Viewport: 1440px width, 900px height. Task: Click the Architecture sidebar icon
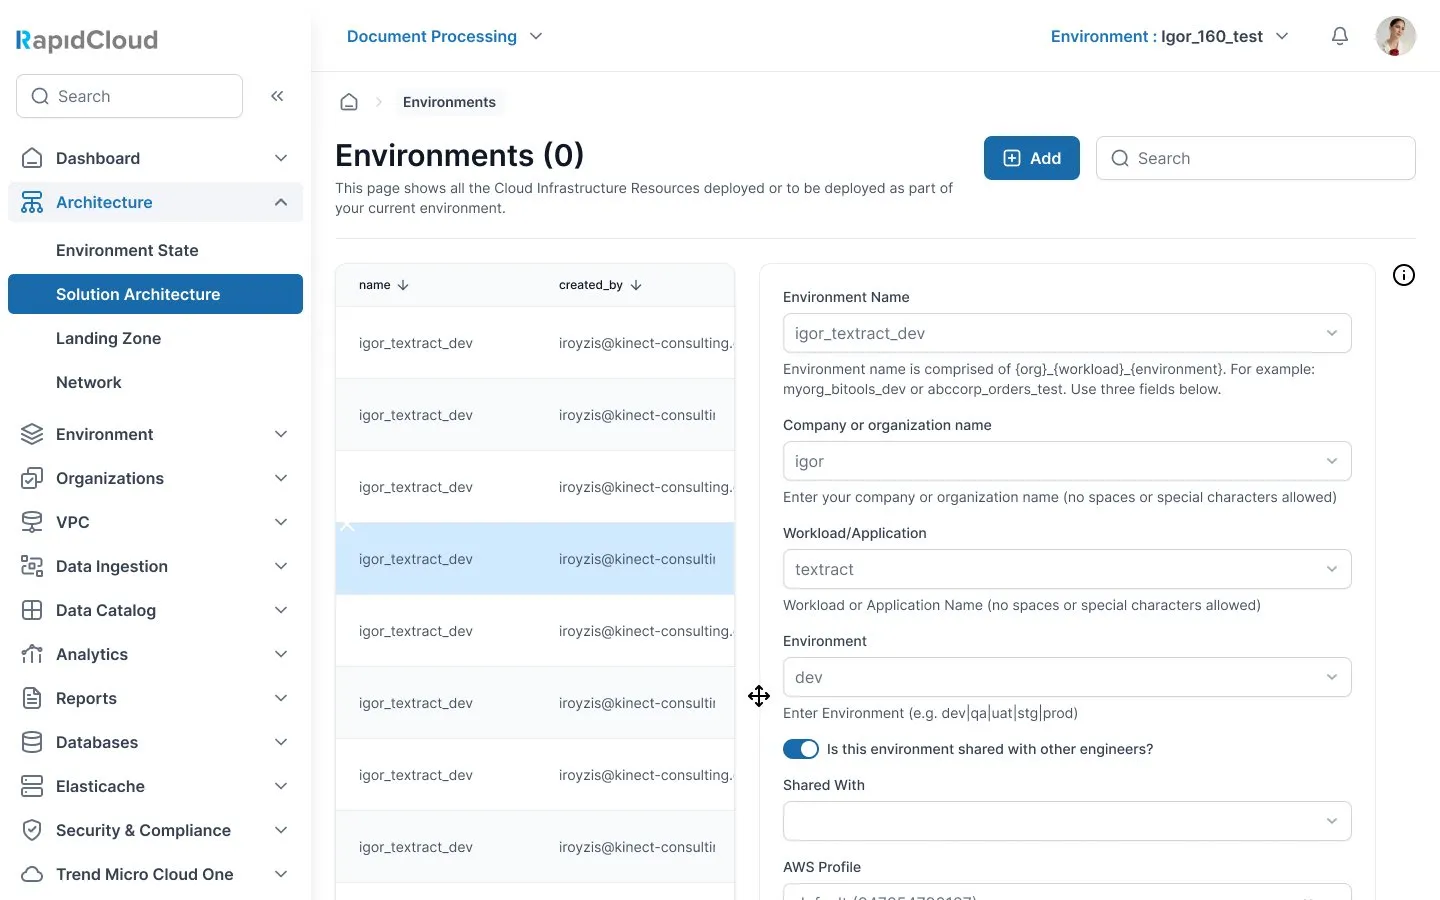click(x=32, y=202)
